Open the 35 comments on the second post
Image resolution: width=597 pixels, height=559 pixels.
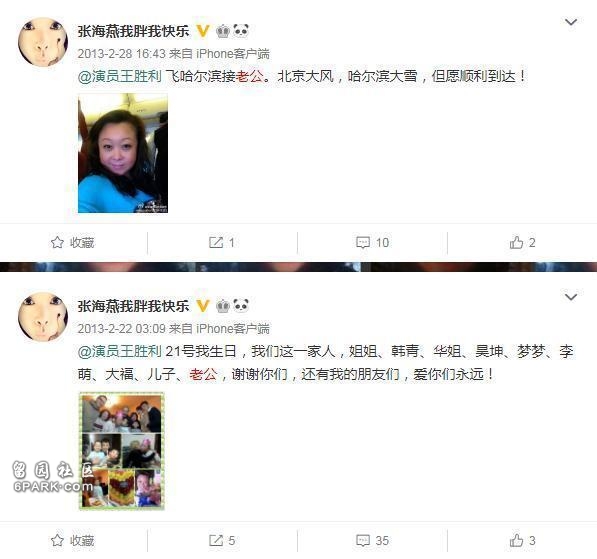coord(372,540)
